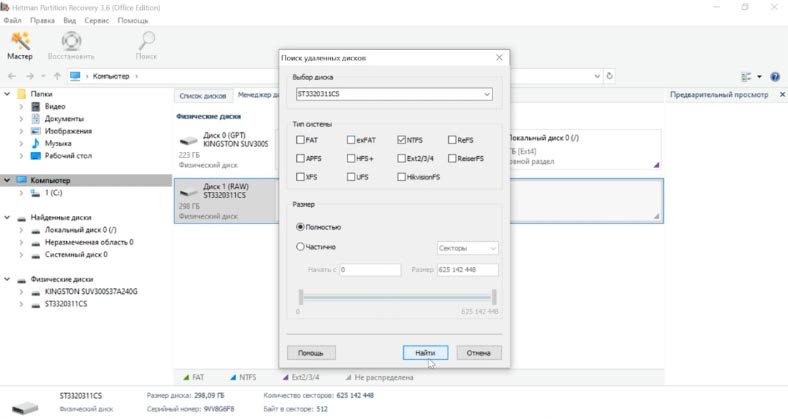
Task: Click the Размер field with 625 142 448
Action: (467, 270)
